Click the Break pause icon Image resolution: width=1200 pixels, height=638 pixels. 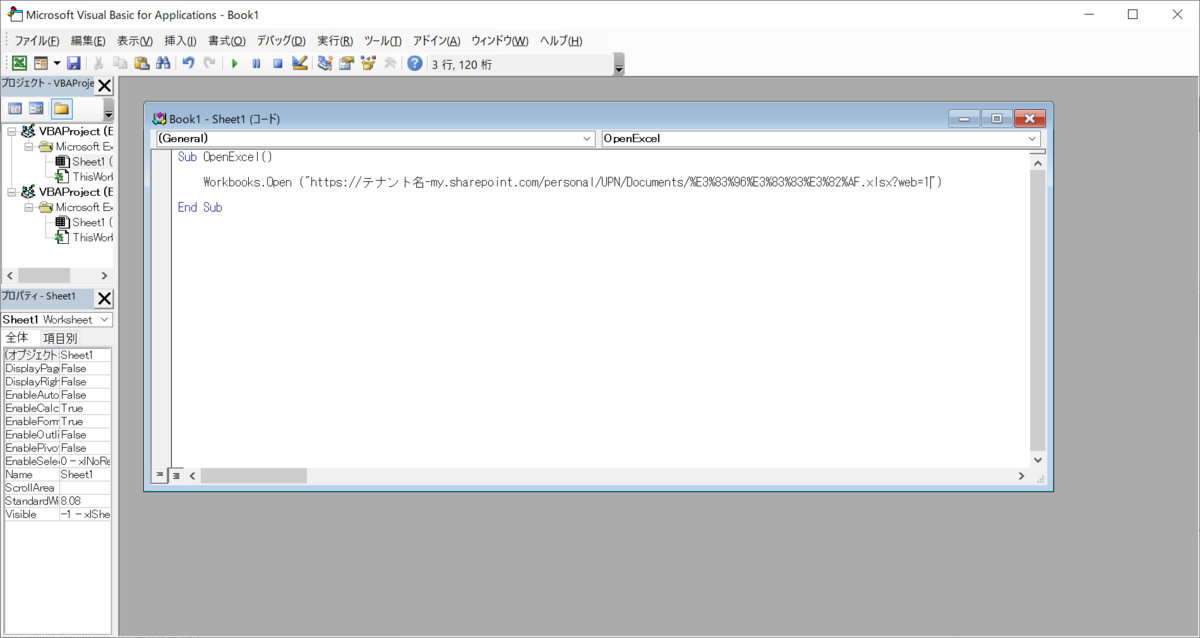[x=256, y=63]
